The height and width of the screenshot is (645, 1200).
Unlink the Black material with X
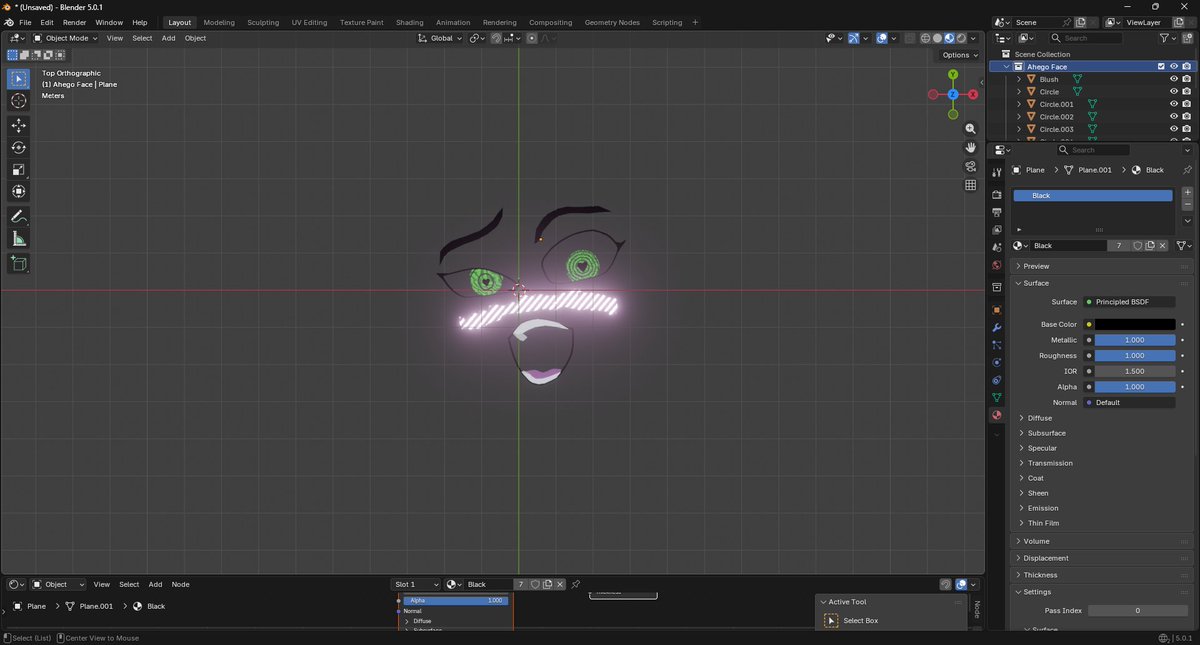[x=1163, y=245]
